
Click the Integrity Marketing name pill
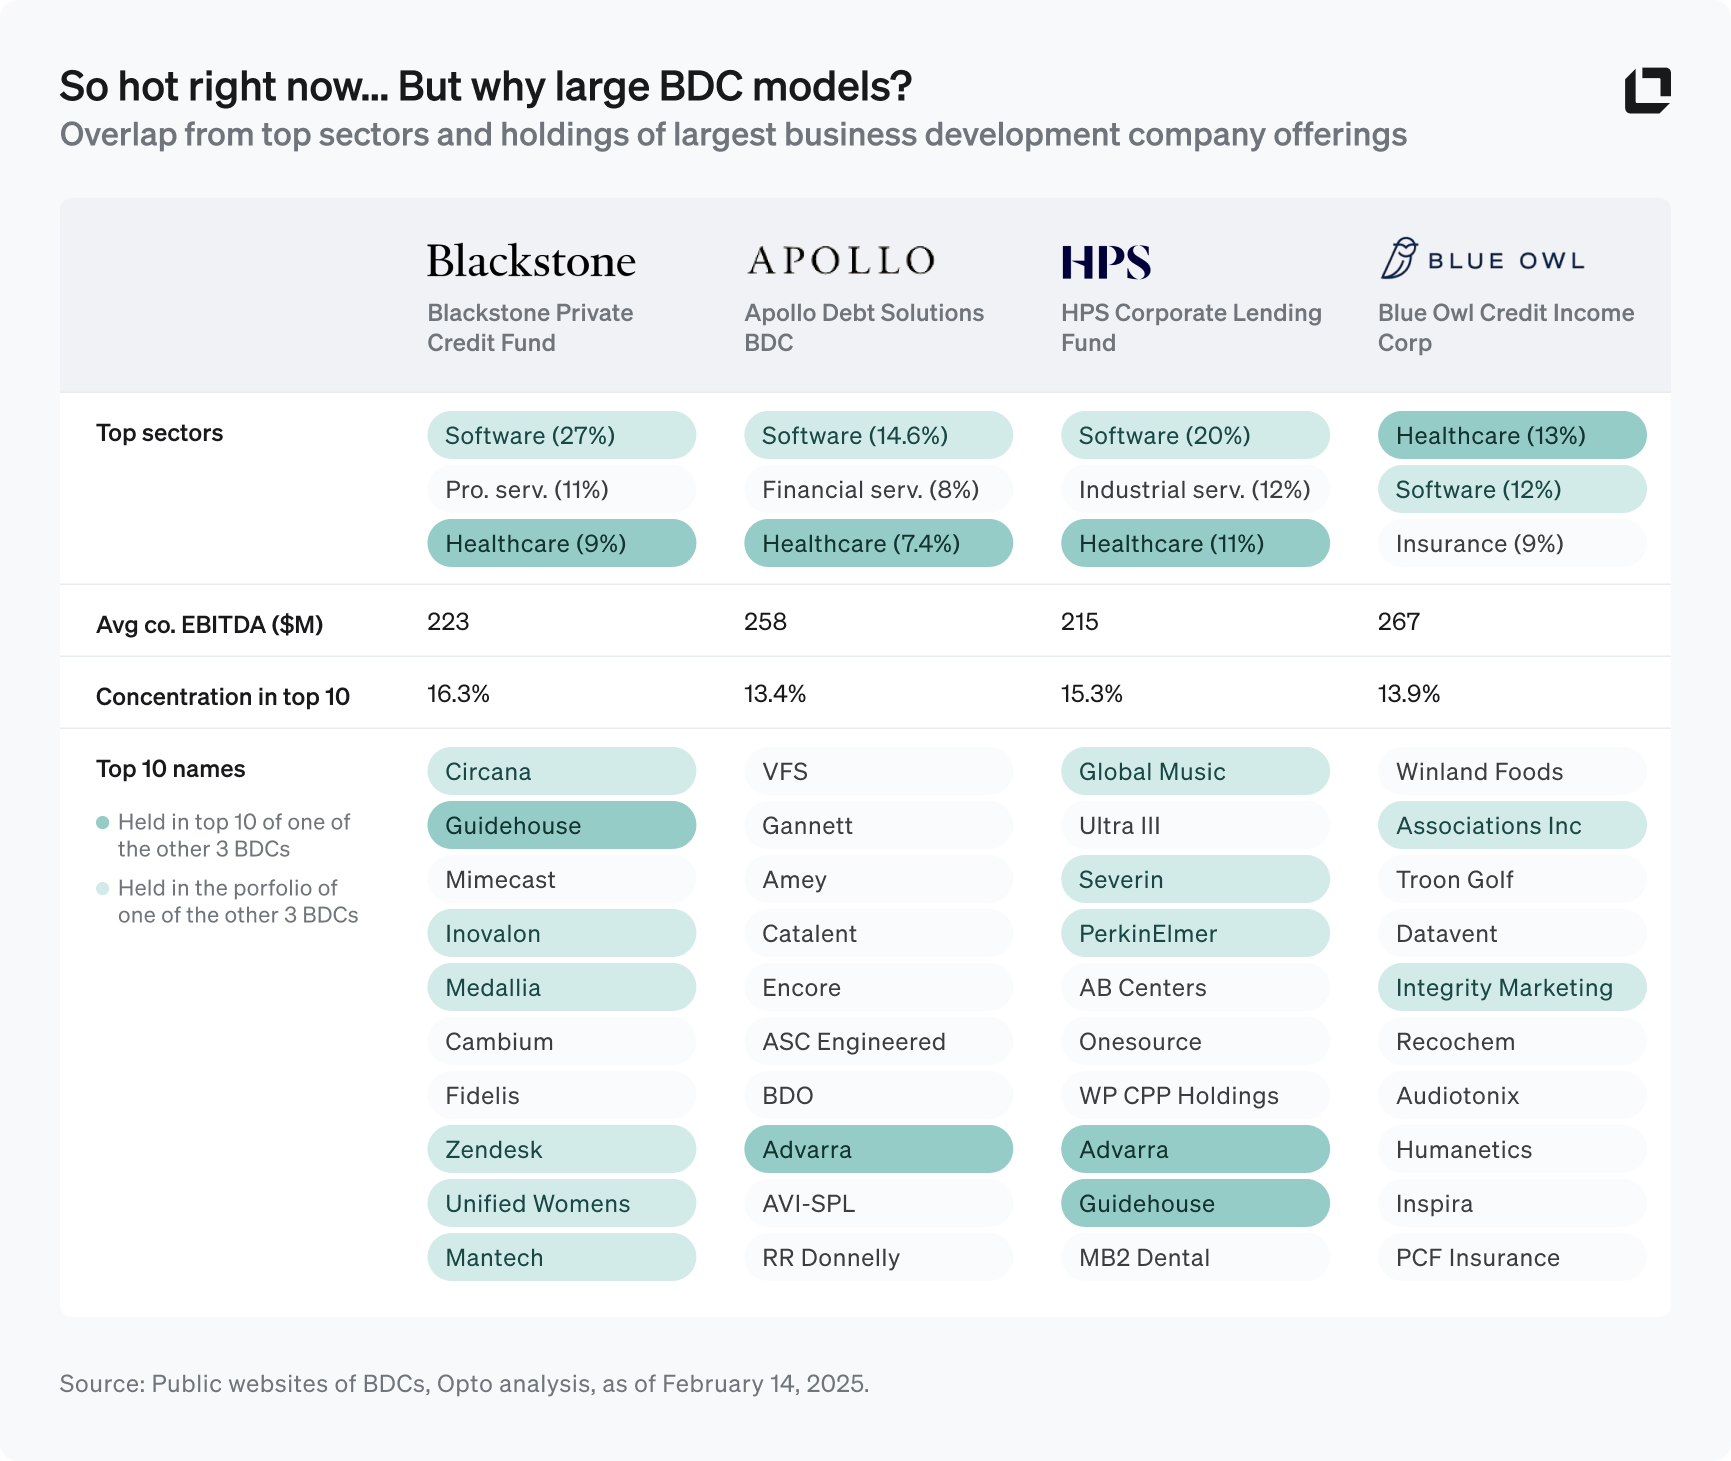pos(1511,988)
